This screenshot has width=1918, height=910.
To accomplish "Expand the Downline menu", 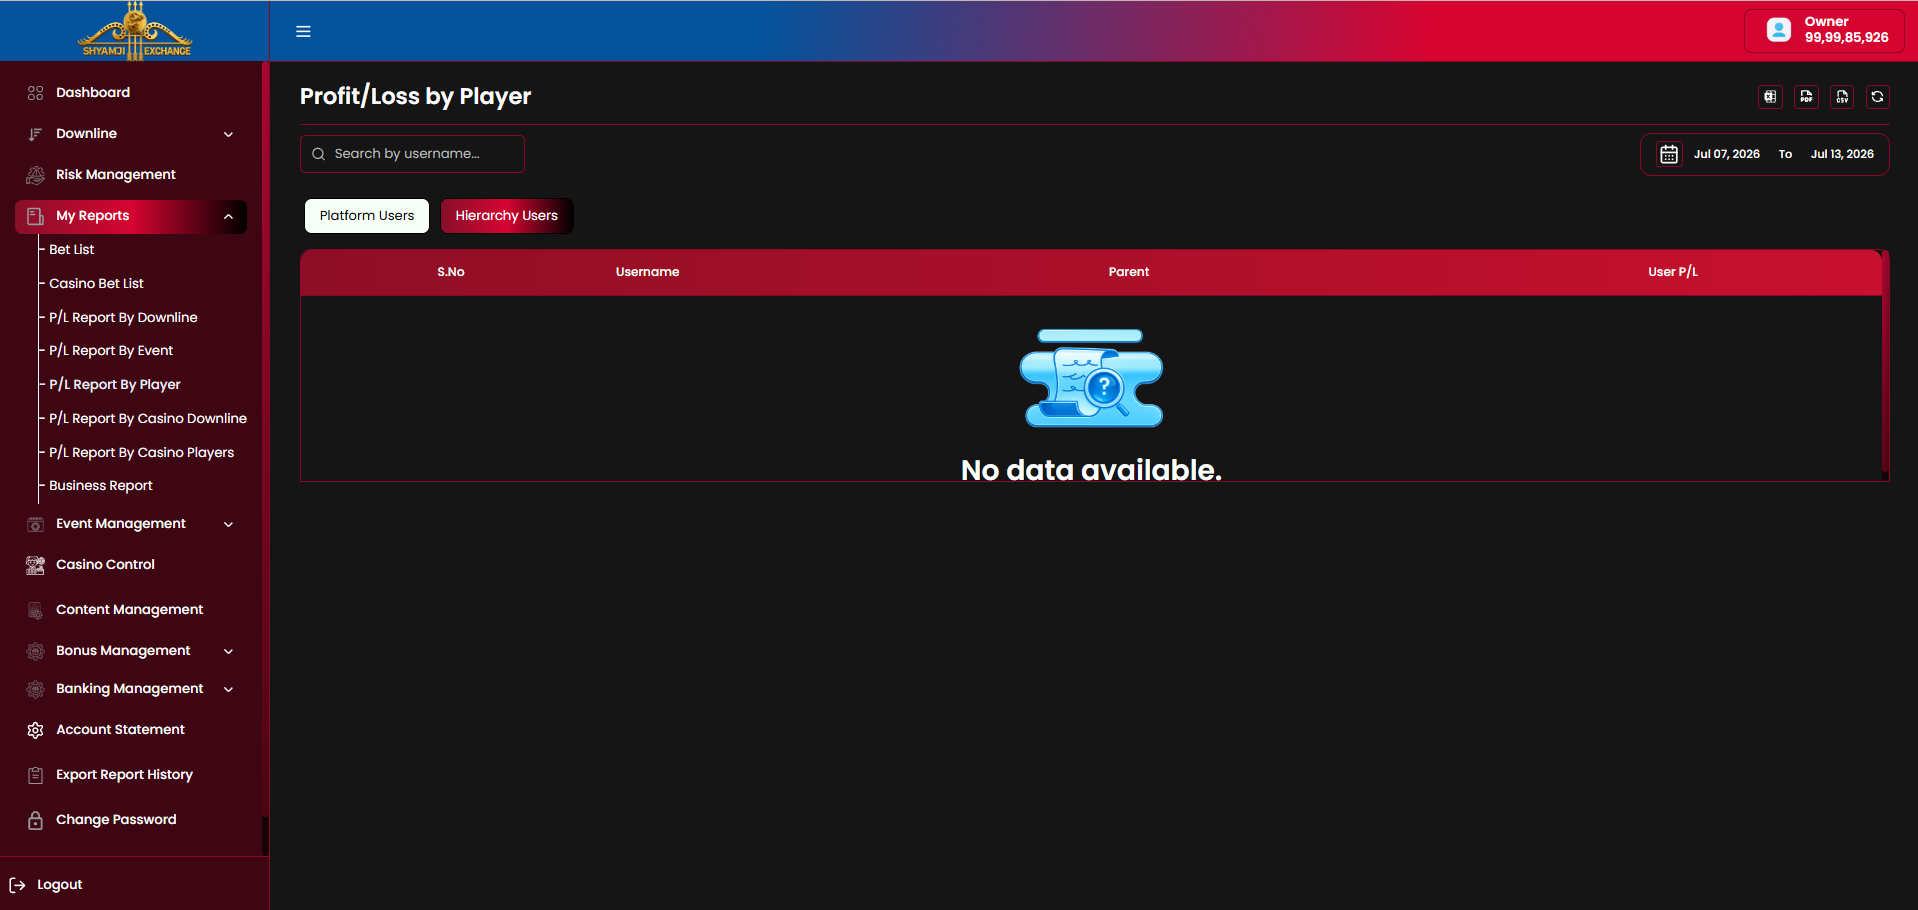I will pyautogui.click(x=228, y=134).
